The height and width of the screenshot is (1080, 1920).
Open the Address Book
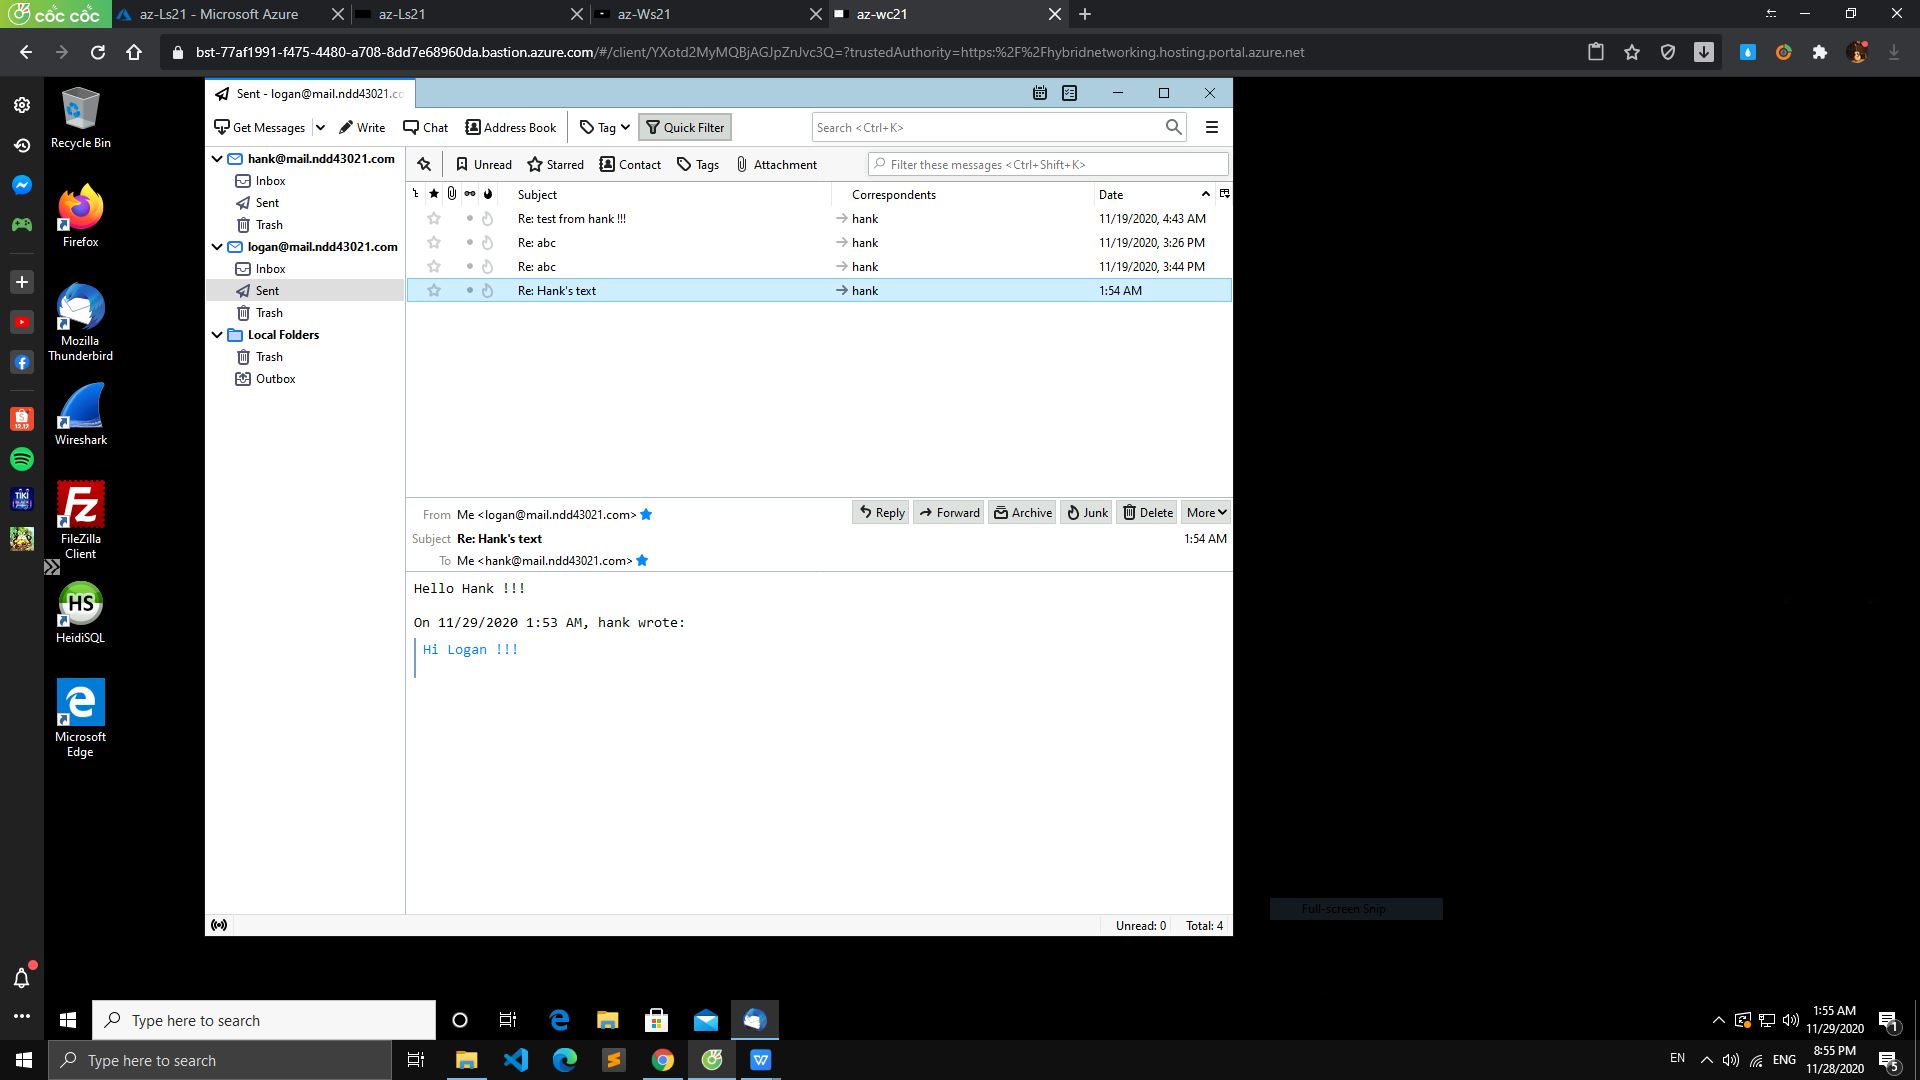pos(510,127)
